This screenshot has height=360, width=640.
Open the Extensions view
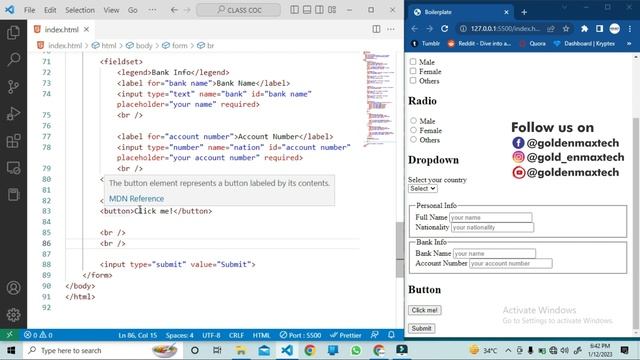tap(13, 141)
